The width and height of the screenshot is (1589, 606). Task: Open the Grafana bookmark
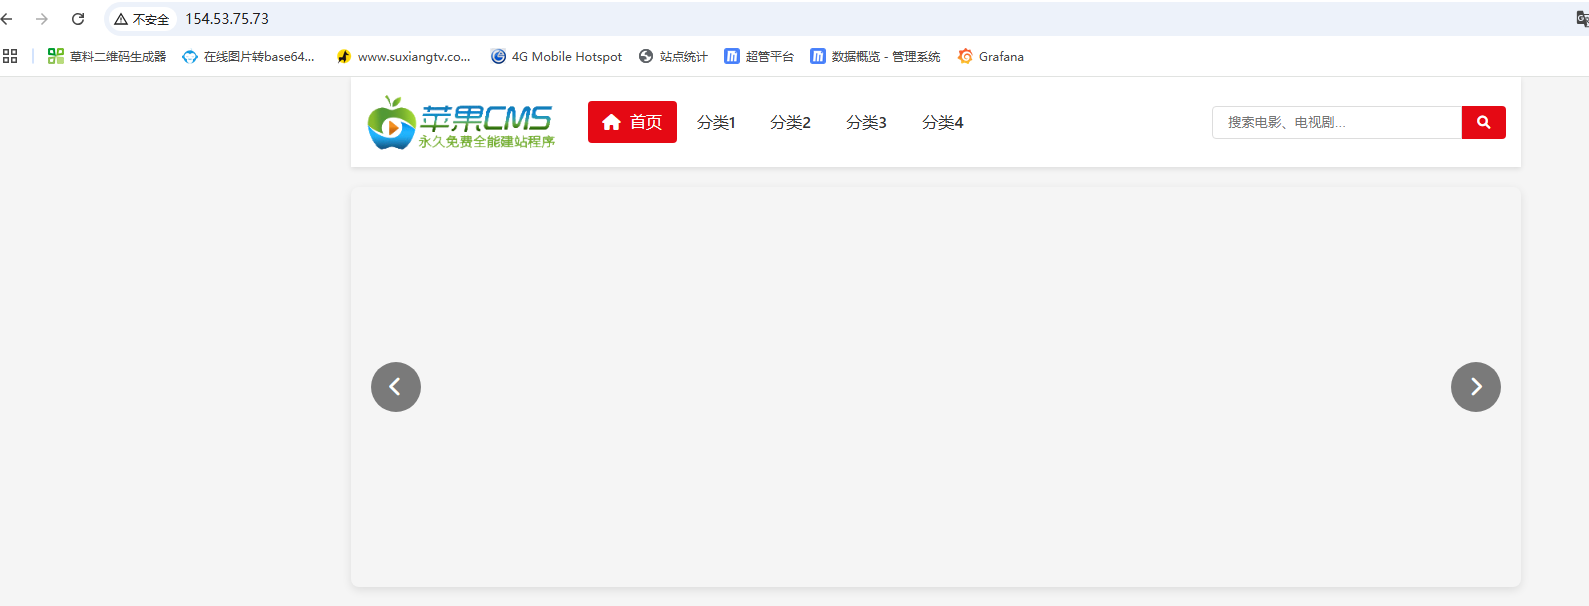click(990, 57)
